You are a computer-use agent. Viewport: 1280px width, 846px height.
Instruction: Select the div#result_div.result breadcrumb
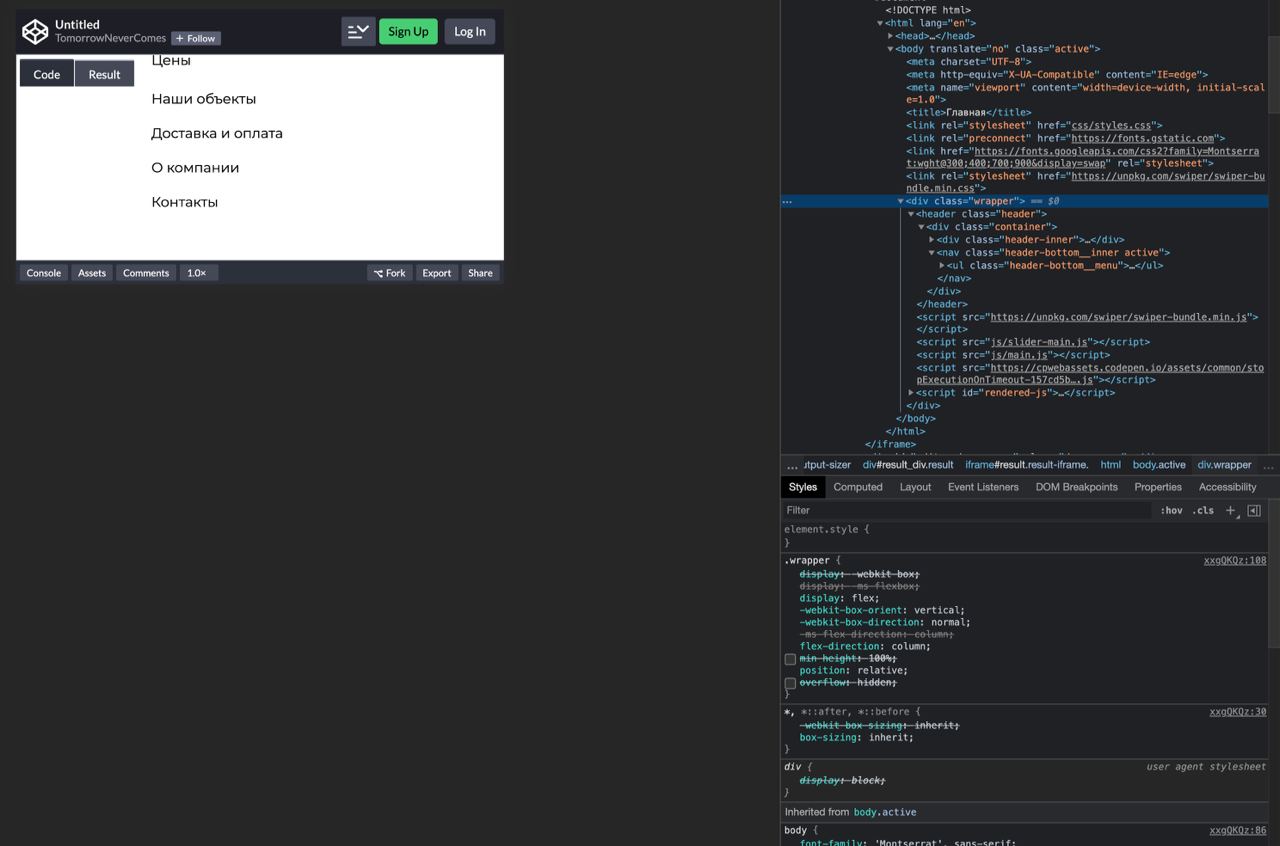click(x=908, y=465)
